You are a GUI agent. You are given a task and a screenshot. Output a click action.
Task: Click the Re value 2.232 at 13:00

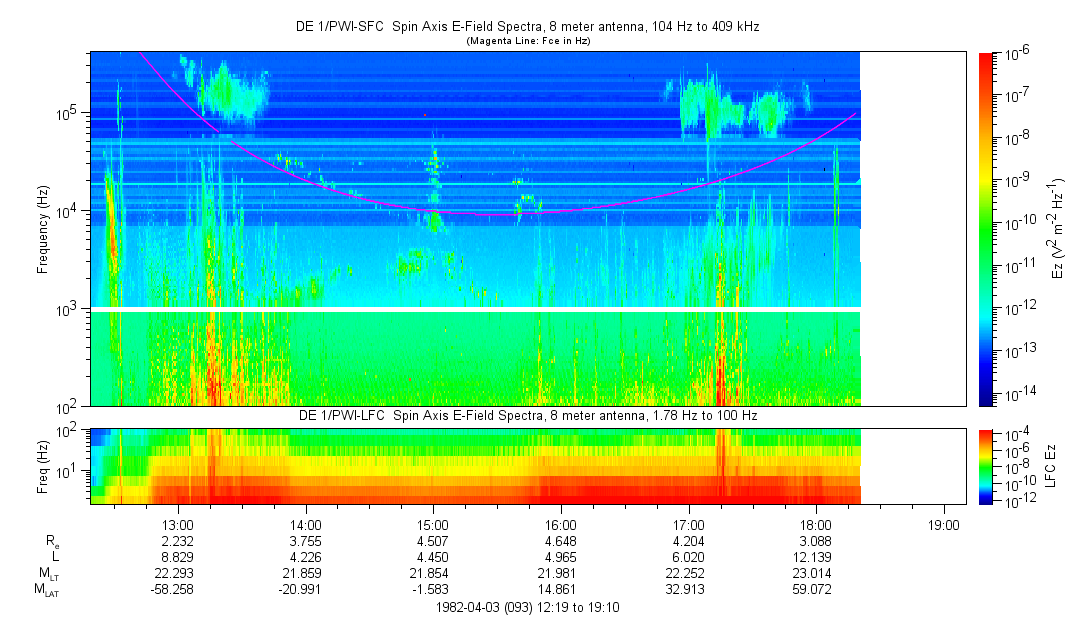point(177,541)
